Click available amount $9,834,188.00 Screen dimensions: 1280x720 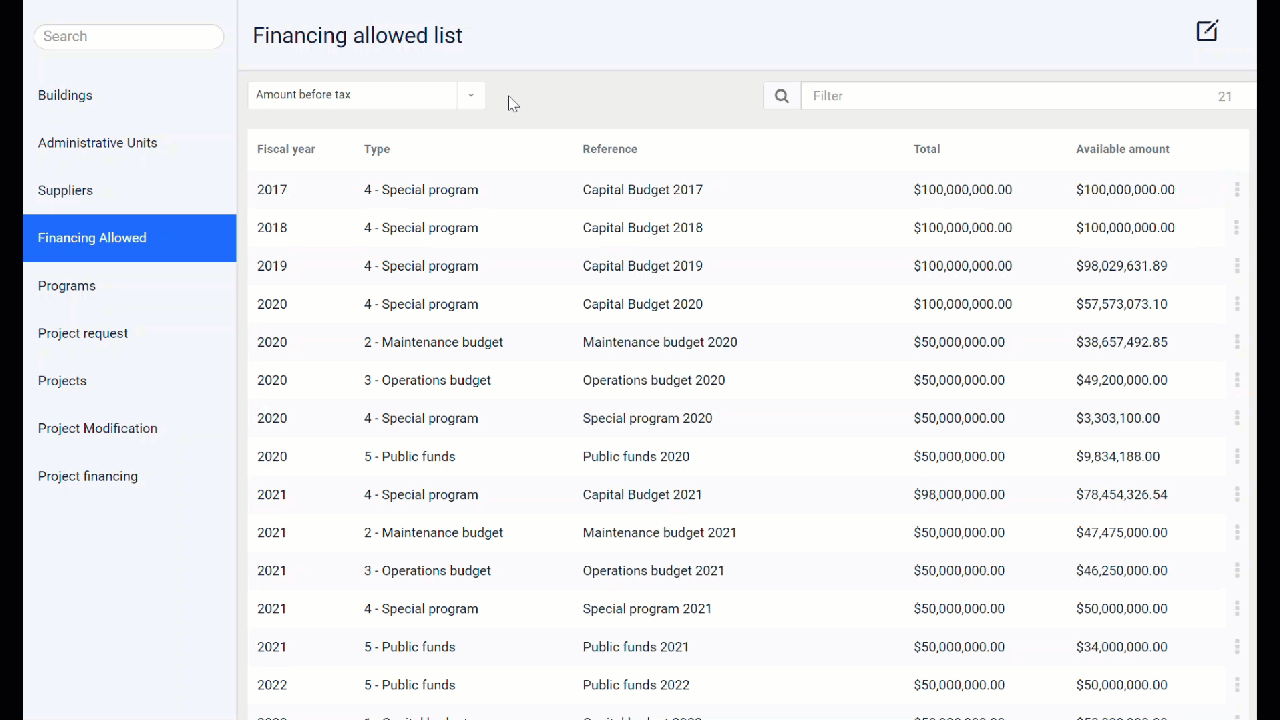pos(1118,456)
